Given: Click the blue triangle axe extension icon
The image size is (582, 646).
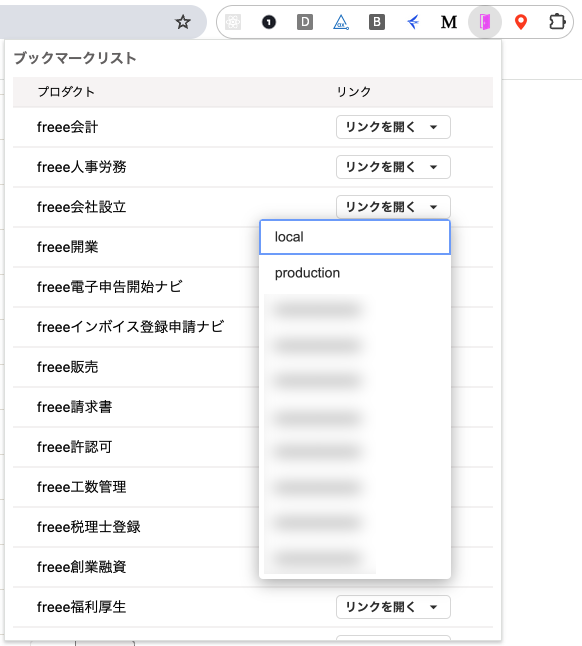Looking at the screenshot, I should pos(341,22).
